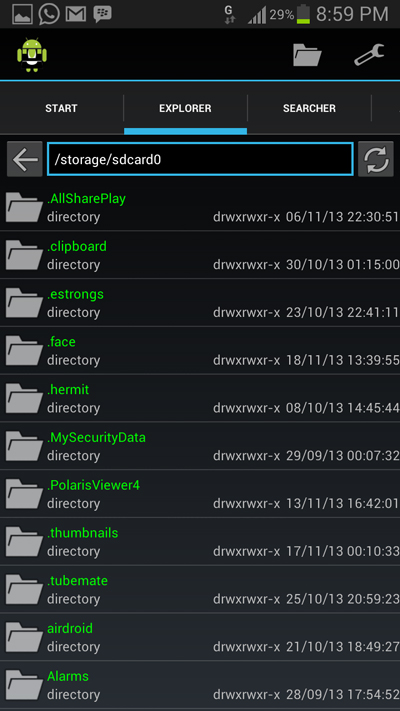The width and height of the screenshot is (400, 711).
Task: Select the EXPLORER tab
Action: [185, 108]
